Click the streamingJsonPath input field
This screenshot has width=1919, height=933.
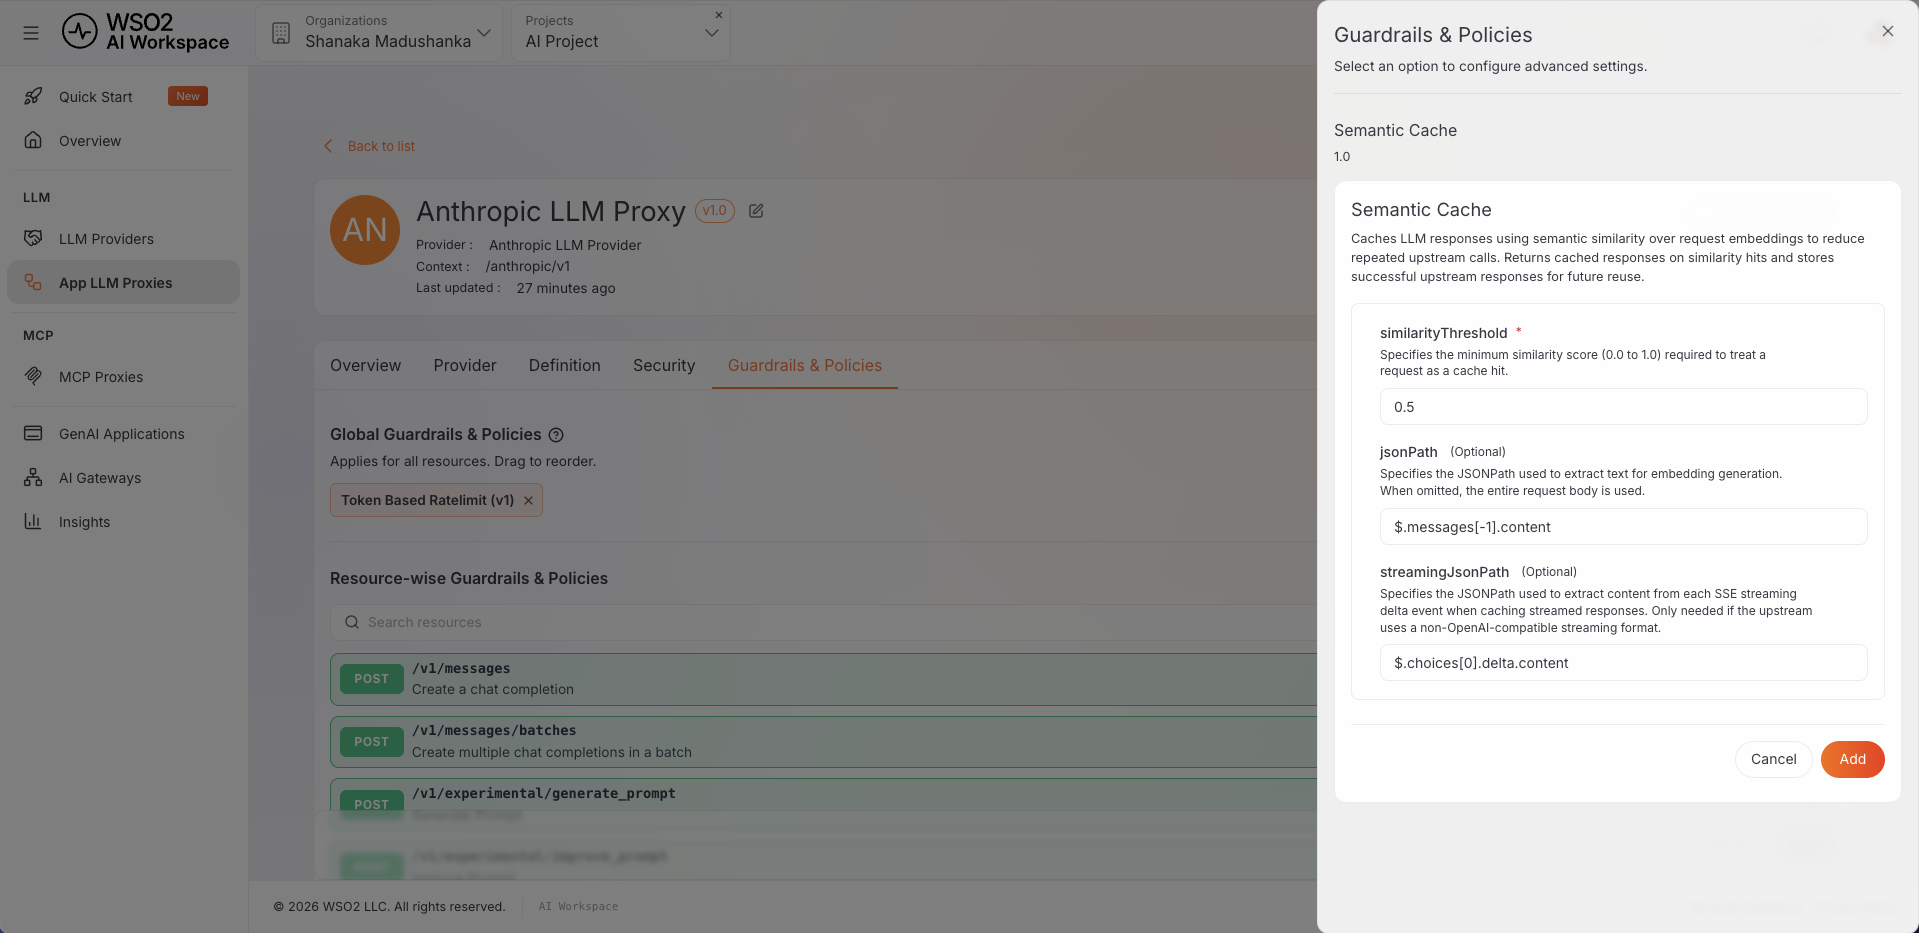(1623, 663)
